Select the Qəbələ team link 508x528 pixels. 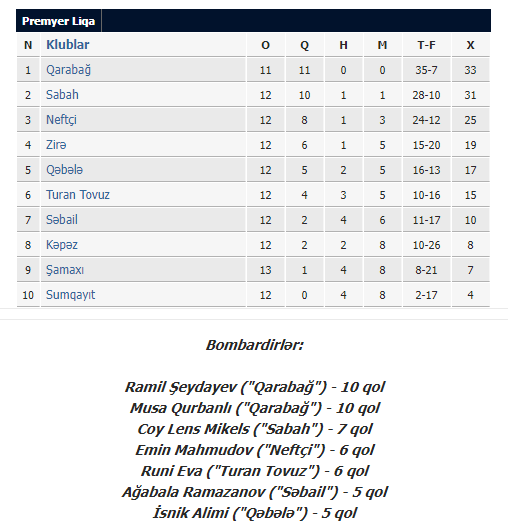click(64, 170)
